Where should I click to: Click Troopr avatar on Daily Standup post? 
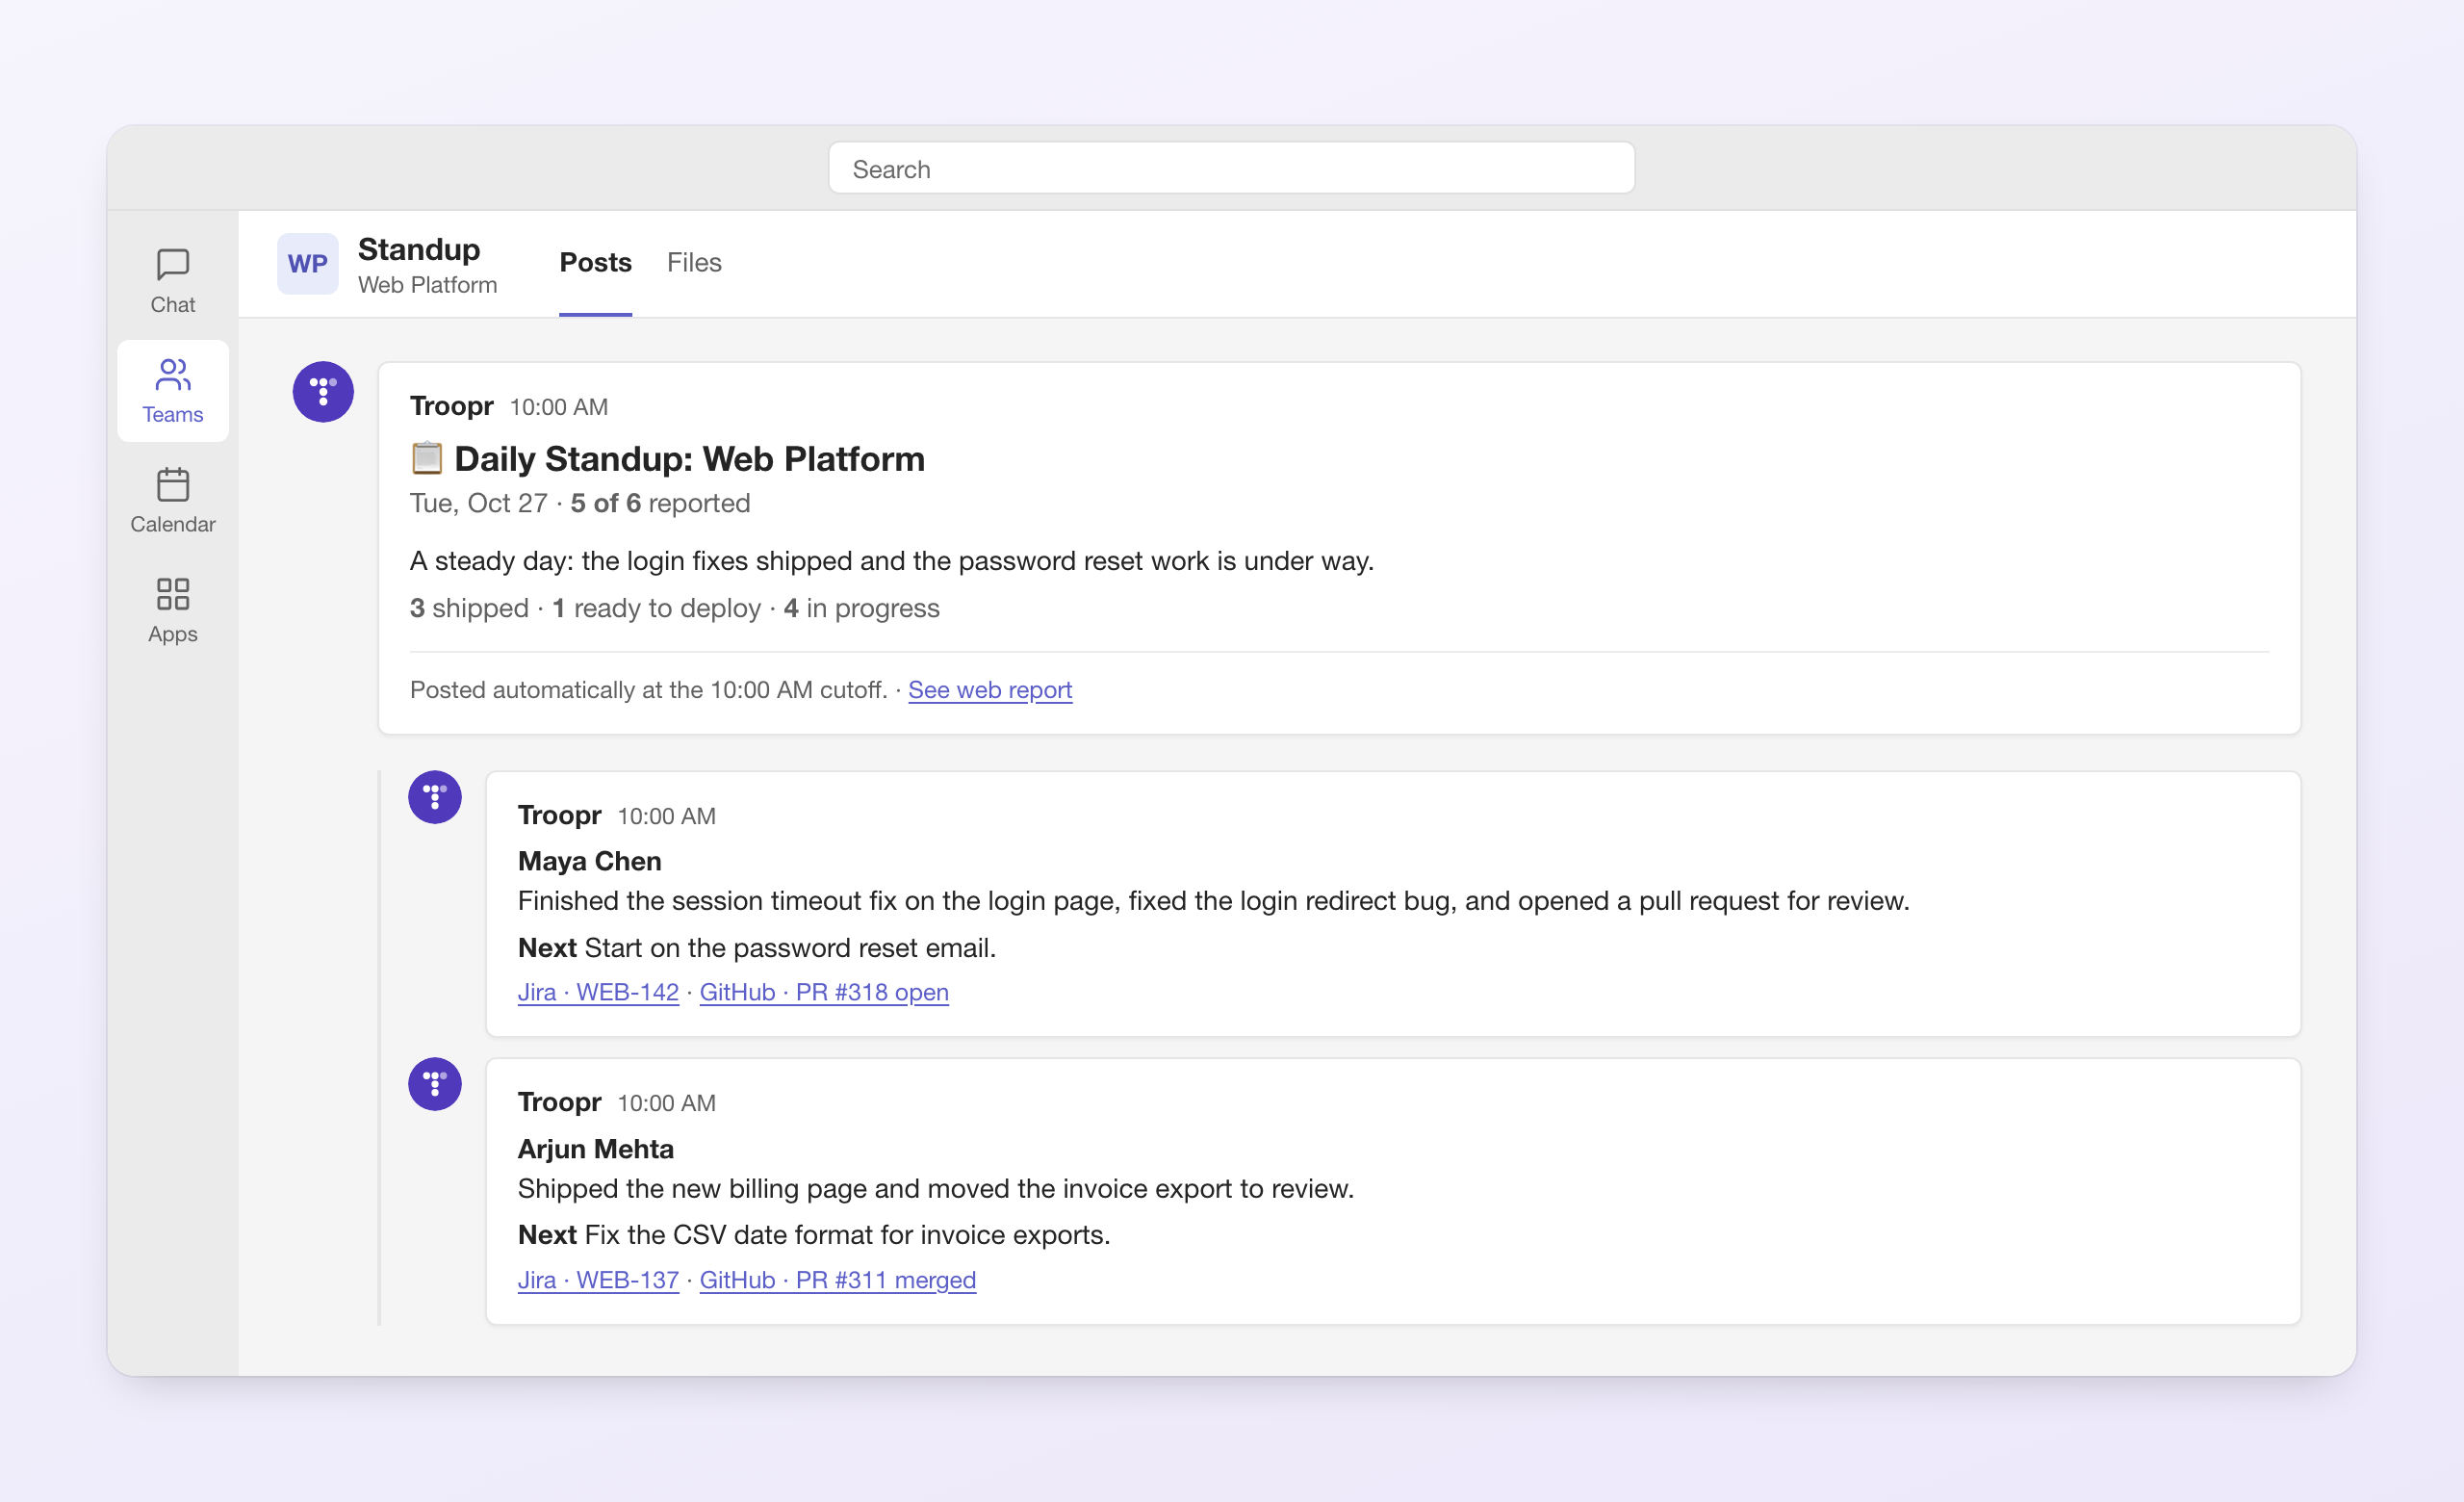pos(323,392)
